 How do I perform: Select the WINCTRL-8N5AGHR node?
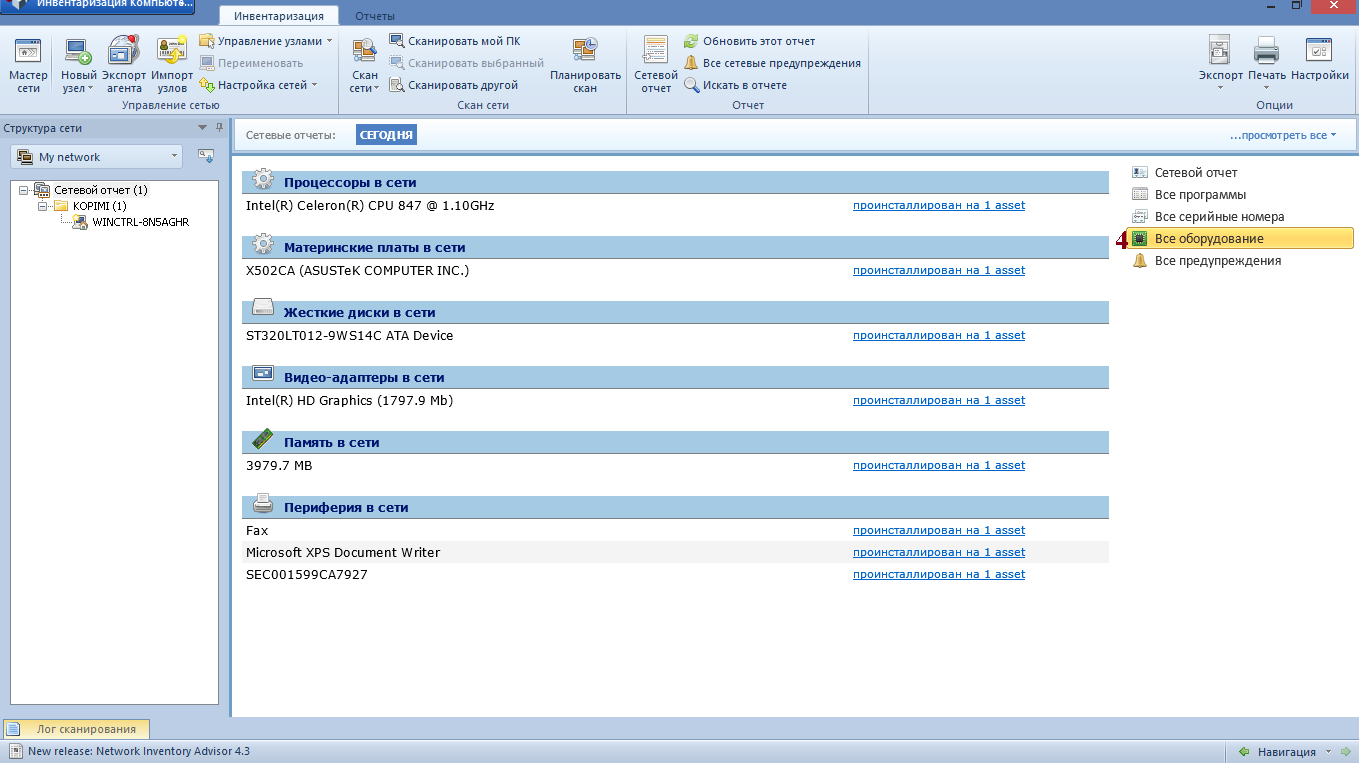coord(140,222)
